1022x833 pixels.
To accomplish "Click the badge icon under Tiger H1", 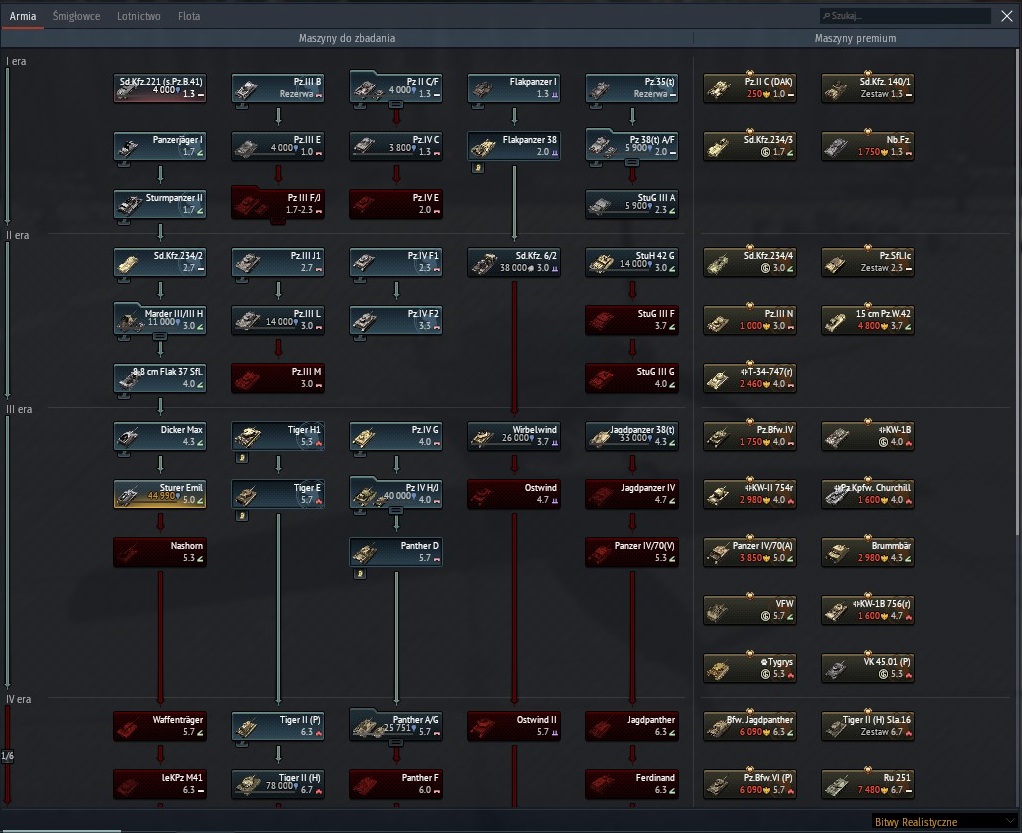I will pyautogui.click(x=242, y=458).
